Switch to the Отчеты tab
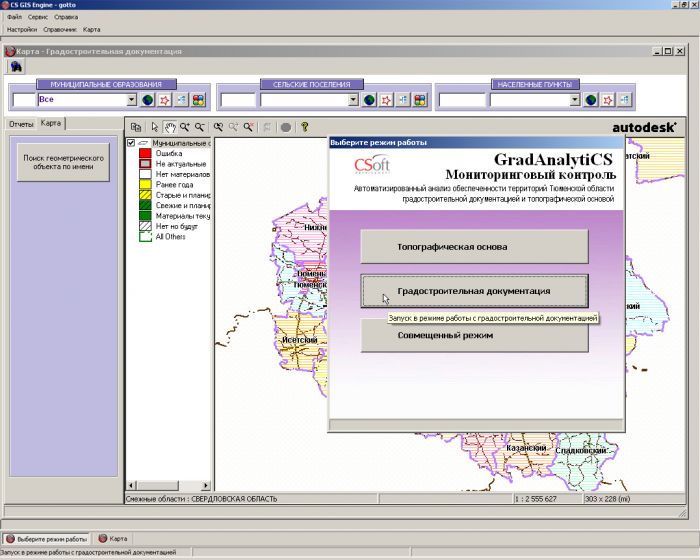The height and width of the screenshot is (560, 700). click(21, 124)
